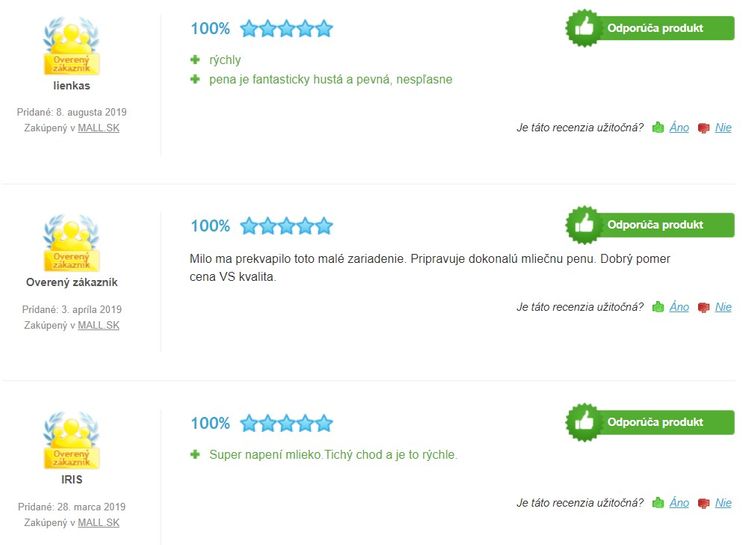Click Odporúča produkt badge in first review
This screenshot has width=750, height=545.
tap(651, 28)
